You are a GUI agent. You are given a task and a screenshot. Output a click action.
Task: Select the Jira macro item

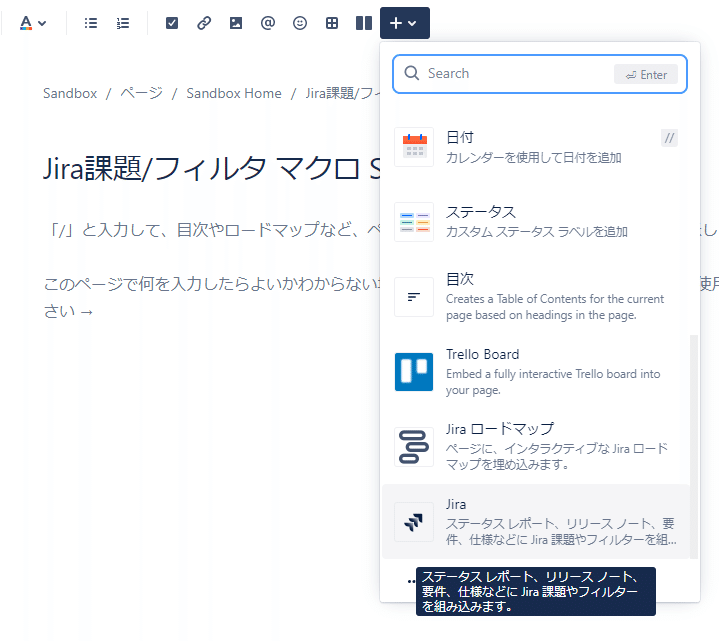(x=536, y=521)
